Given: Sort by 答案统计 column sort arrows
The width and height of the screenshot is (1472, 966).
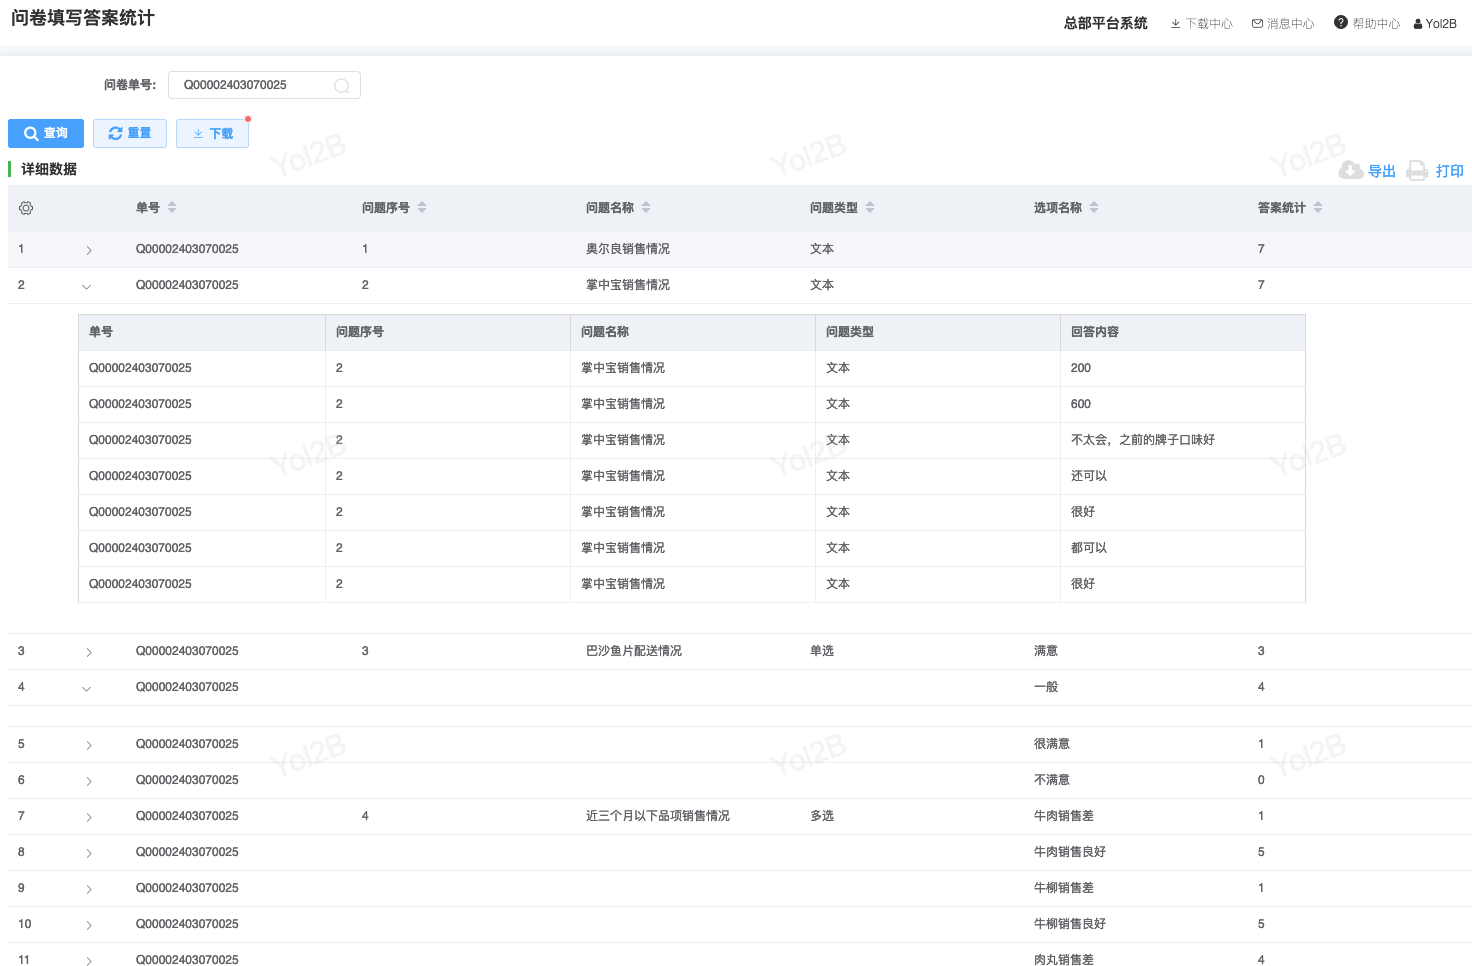Looking at the screenshot, I should (x=1318, y=208).
